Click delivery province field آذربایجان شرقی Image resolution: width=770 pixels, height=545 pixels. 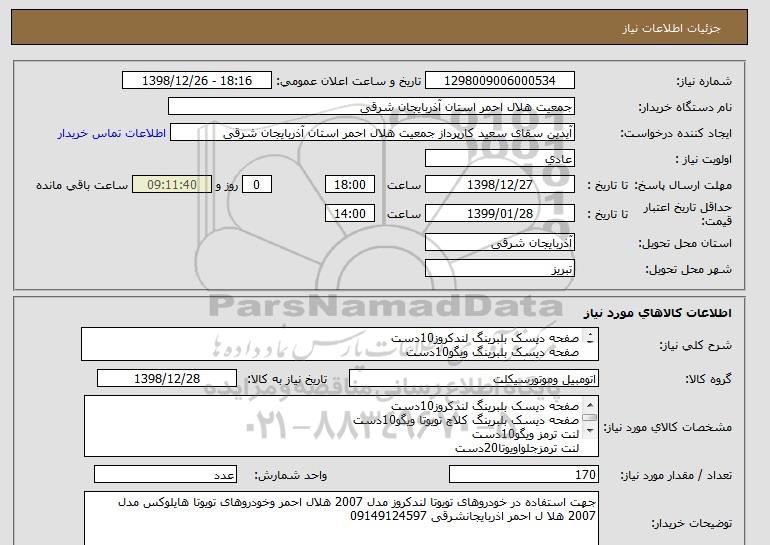[500, 243]
